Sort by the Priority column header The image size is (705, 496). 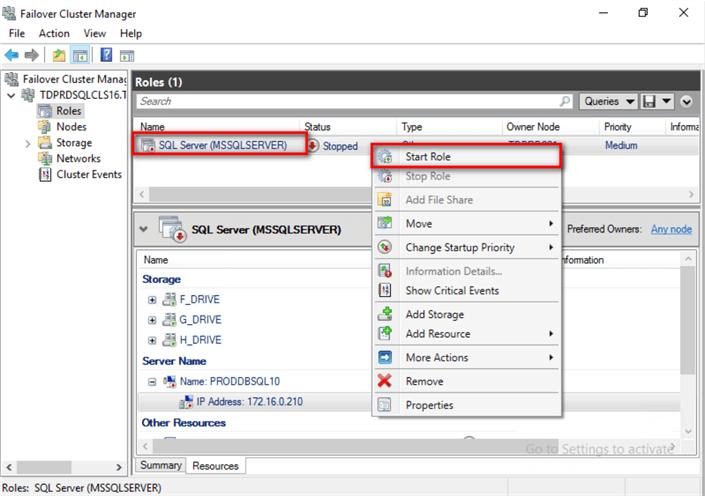tap(632, 127)
